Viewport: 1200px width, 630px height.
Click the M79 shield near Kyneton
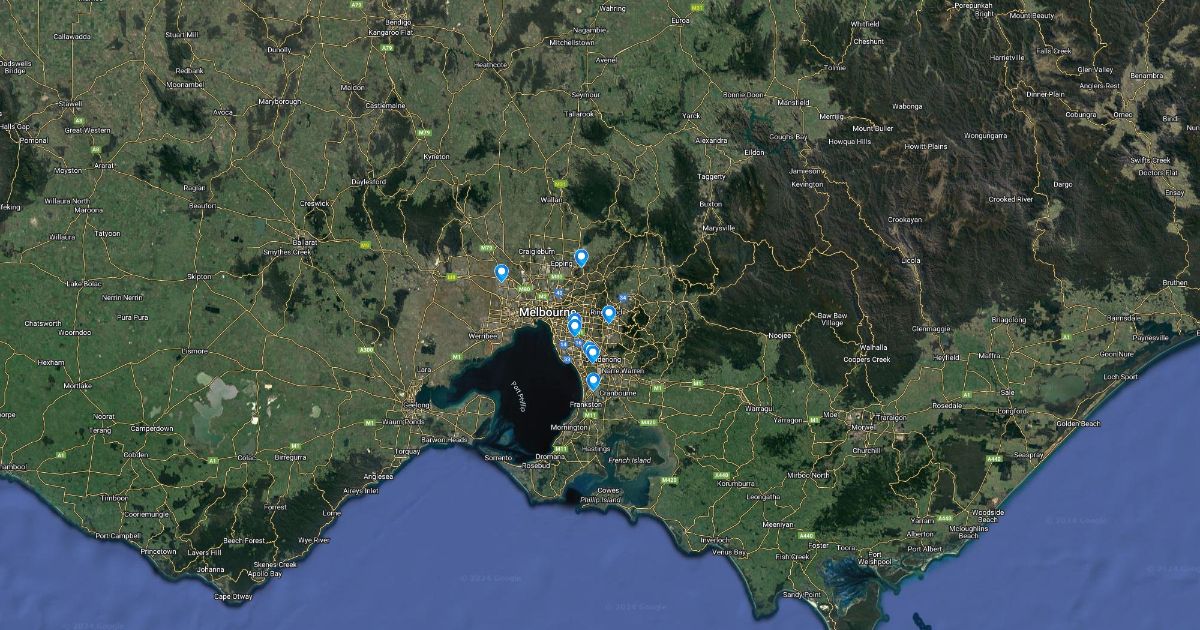(425, 132)
